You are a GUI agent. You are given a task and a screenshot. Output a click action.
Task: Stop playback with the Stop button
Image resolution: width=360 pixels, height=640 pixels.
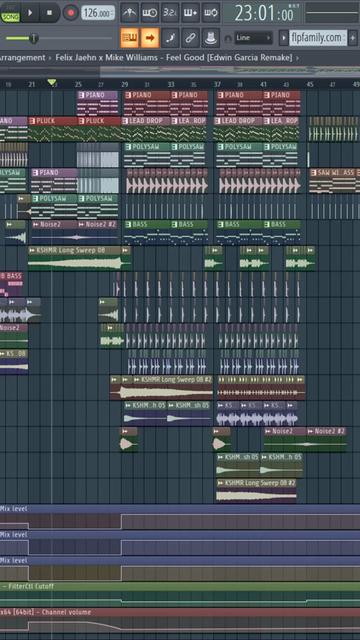point(49,13)
